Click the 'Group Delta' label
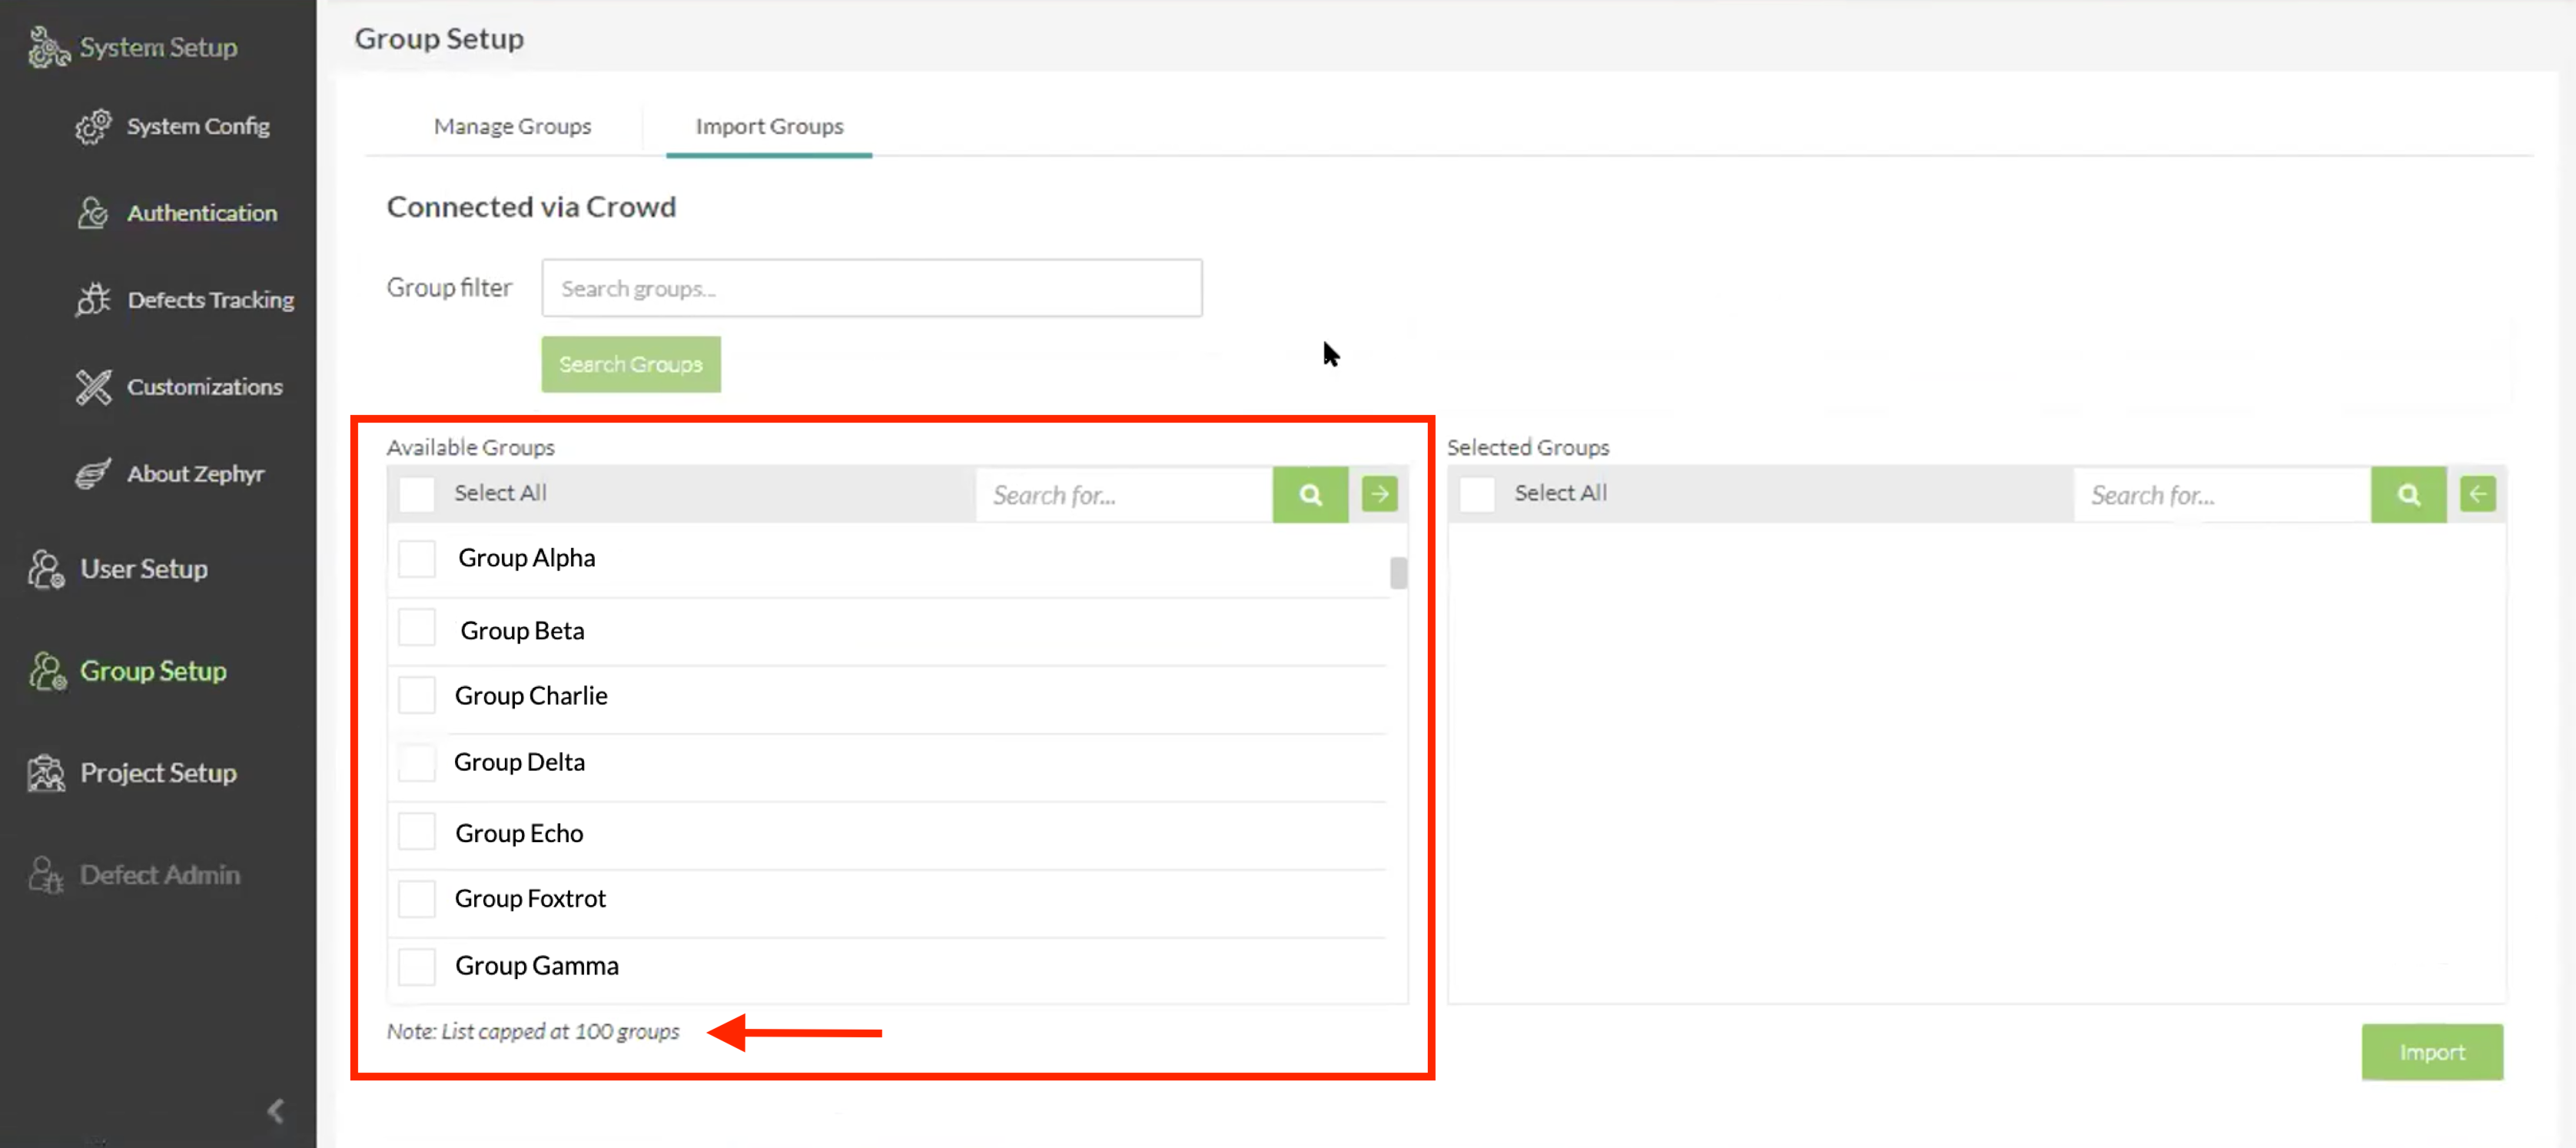The height and width of the screenshot is (1148, 2576). click(x=519, y=762)
